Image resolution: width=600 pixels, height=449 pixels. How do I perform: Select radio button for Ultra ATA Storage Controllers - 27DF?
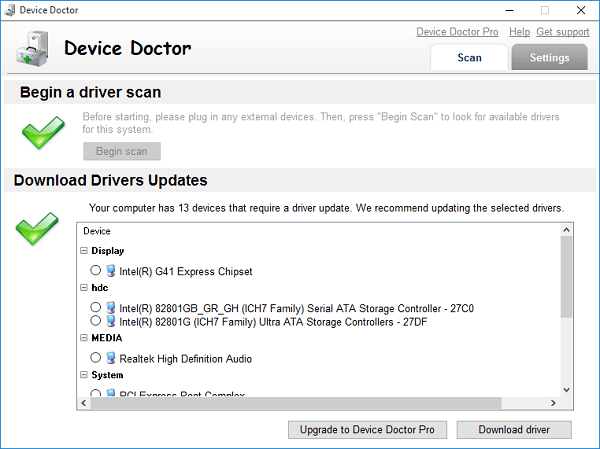click(95, 320)
